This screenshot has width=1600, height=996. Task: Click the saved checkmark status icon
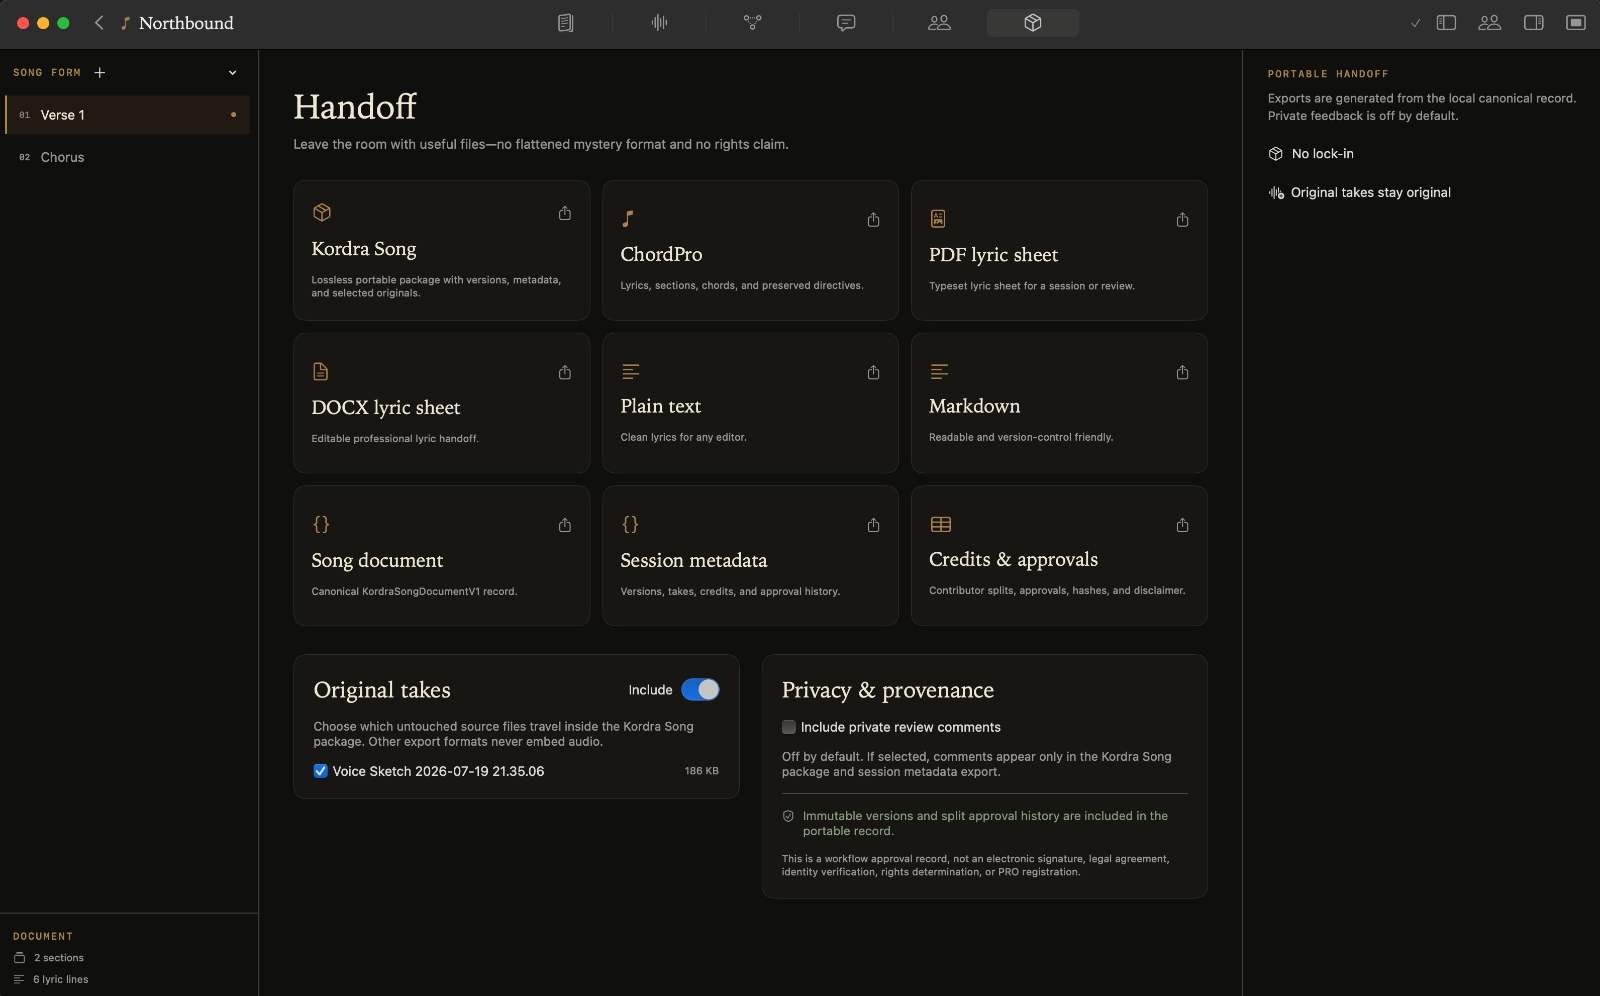[x=1415, y=23]
